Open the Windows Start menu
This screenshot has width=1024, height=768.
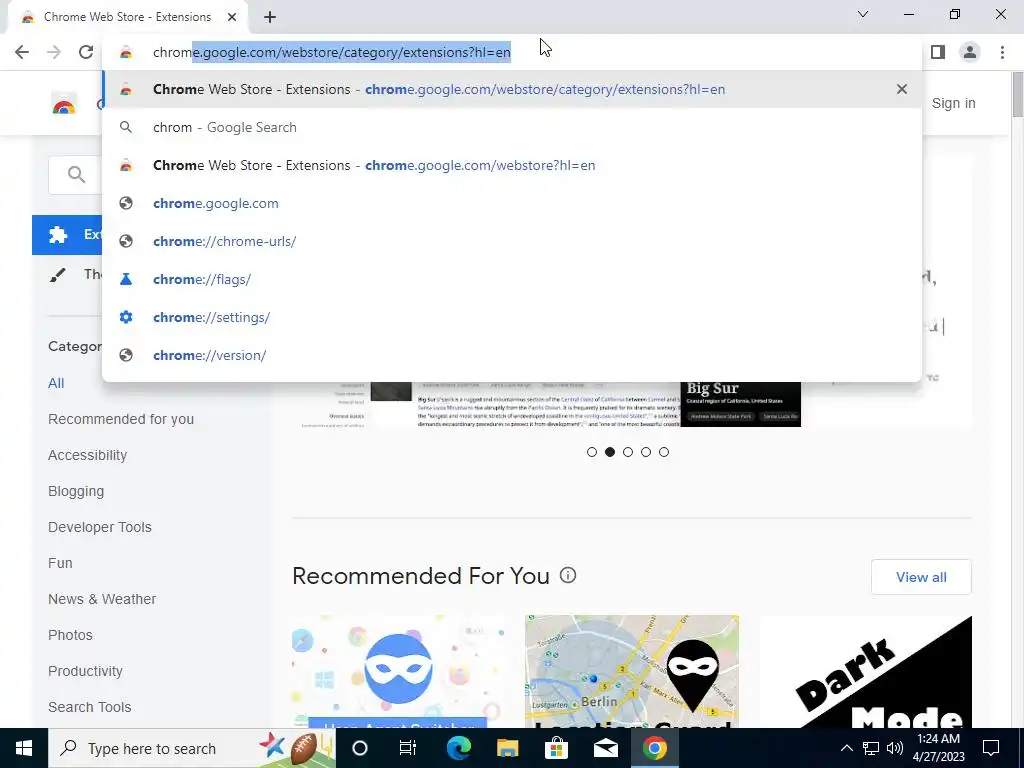click(x=24, y=748)
